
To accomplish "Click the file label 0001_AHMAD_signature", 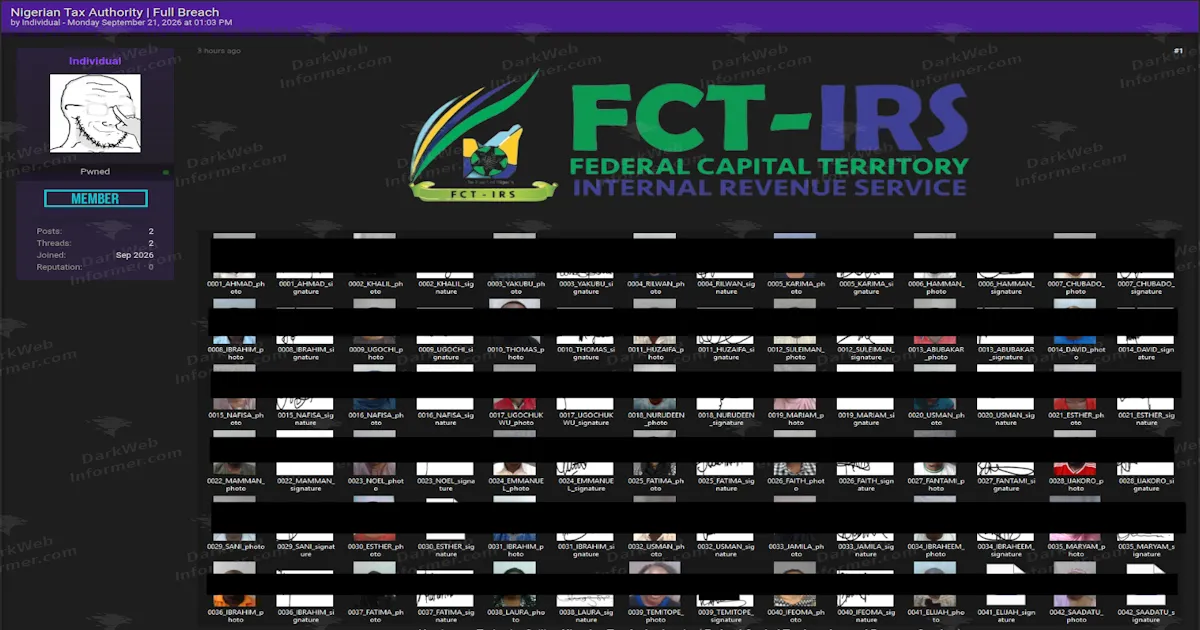I will point(306,288).
